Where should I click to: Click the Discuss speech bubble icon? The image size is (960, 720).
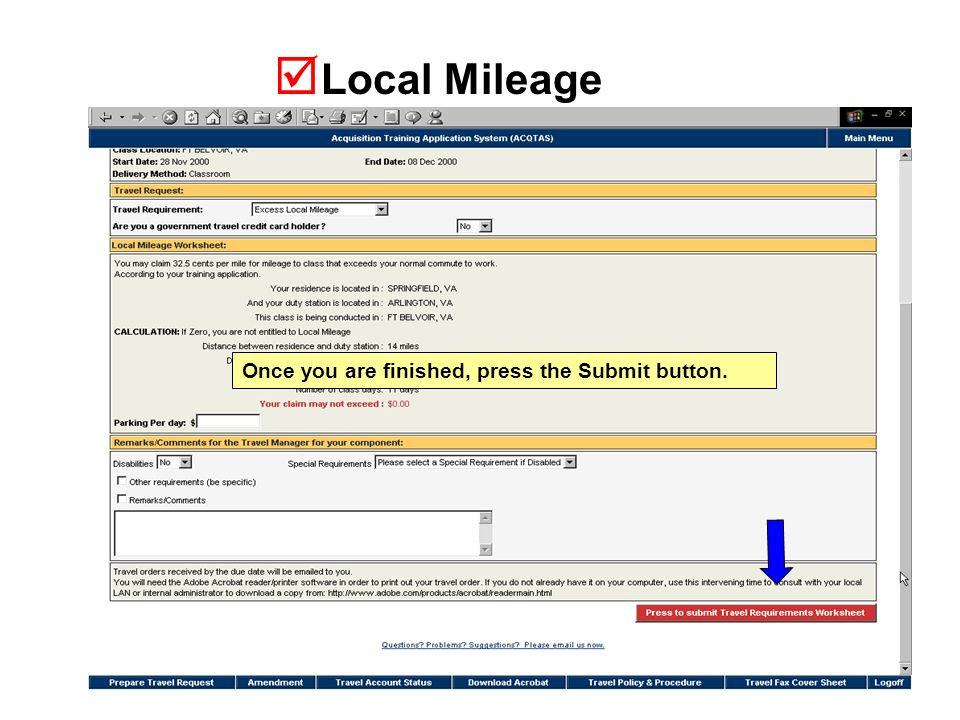click(413, 117)
